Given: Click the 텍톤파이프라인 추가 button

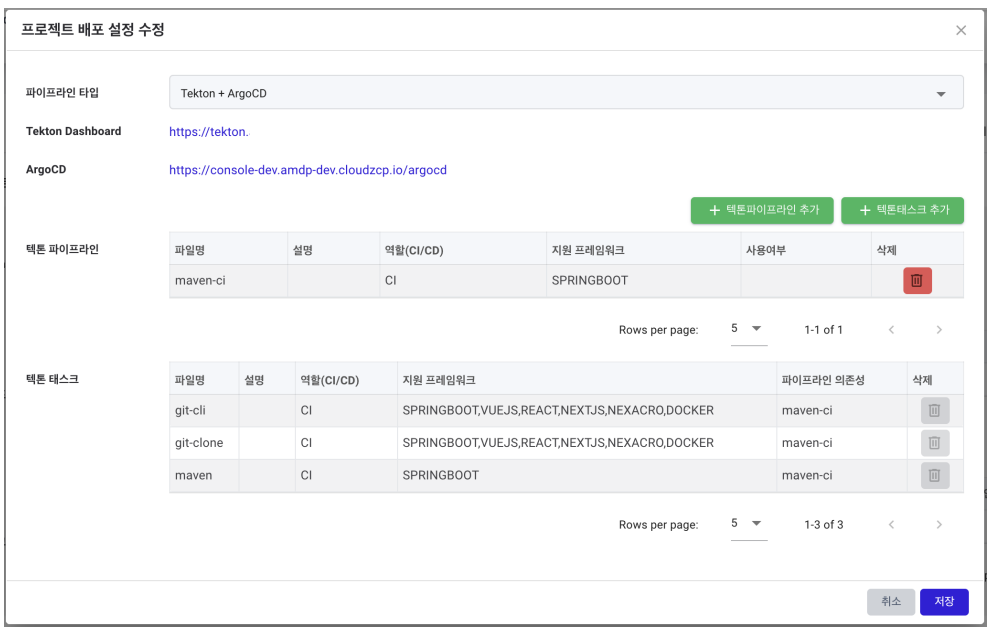Looking at the screenshot, I should 762,210.
